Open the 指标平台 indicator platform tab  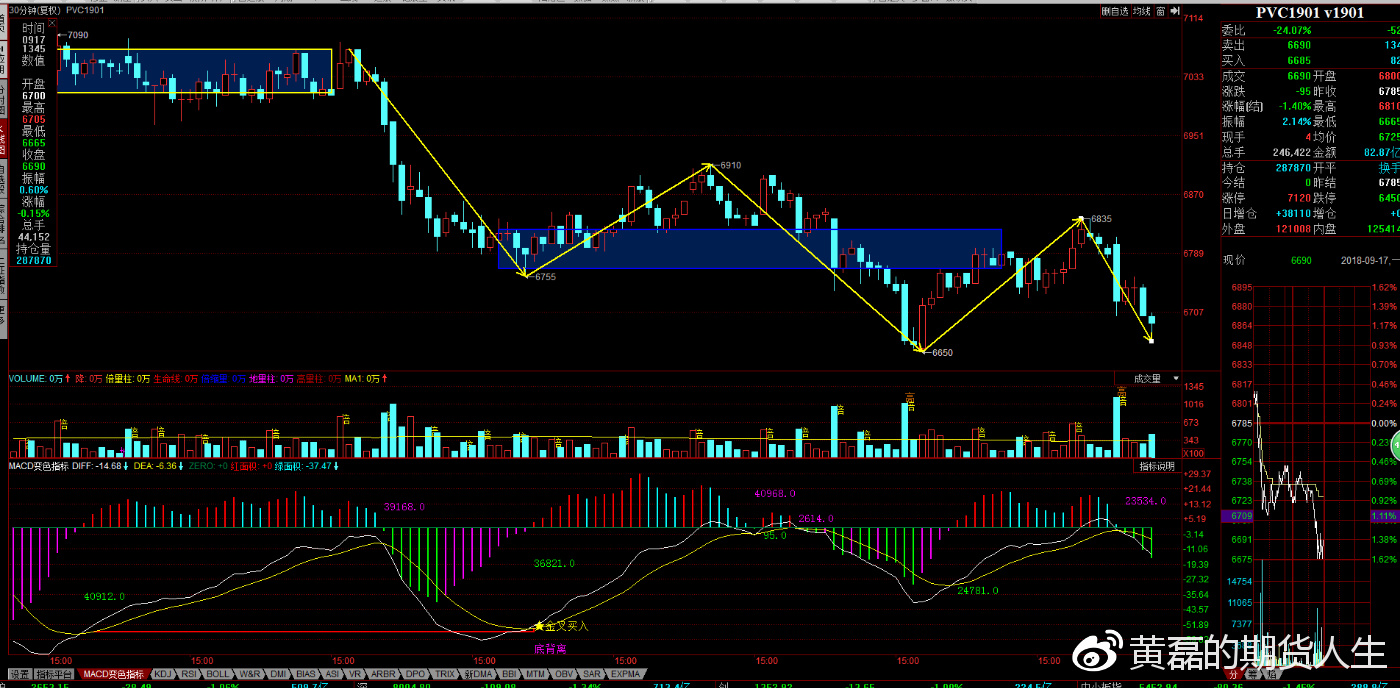click(56, 674)
